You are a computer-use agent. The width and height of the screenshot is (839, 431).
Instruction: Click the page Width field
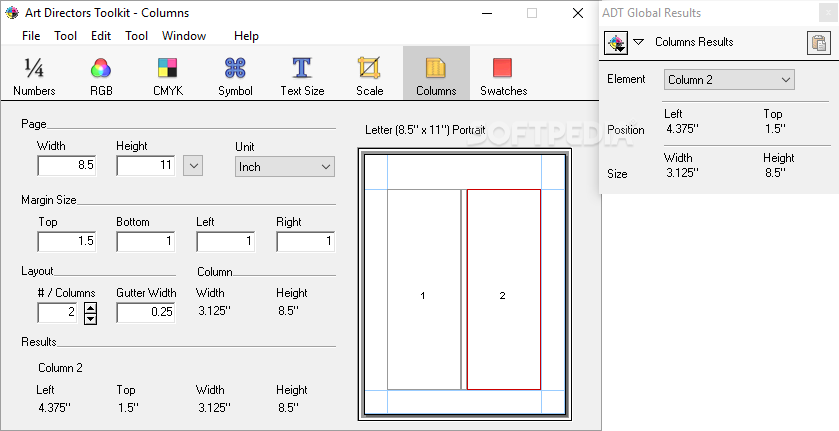click(x=67, y=165)
